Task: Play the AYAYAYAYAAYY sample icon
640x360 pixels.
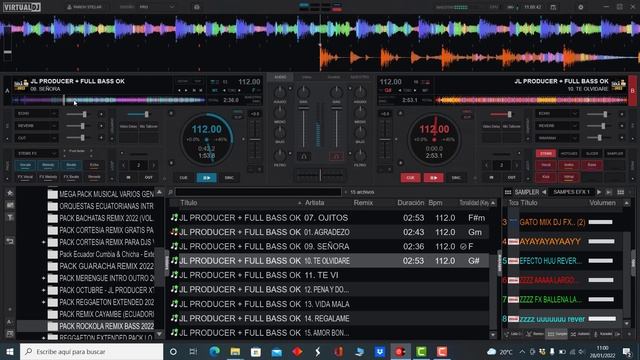Action: click(513, 242)
